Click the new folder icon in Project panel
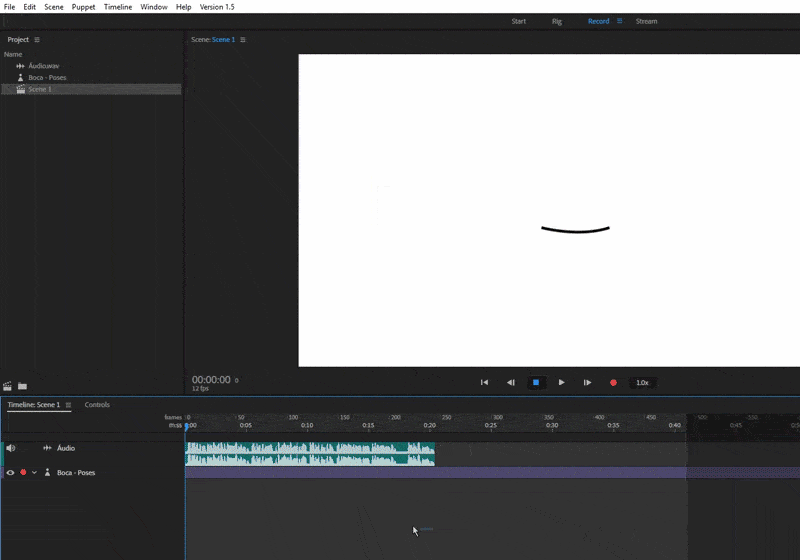800x560 pixels. pos(22,385)
